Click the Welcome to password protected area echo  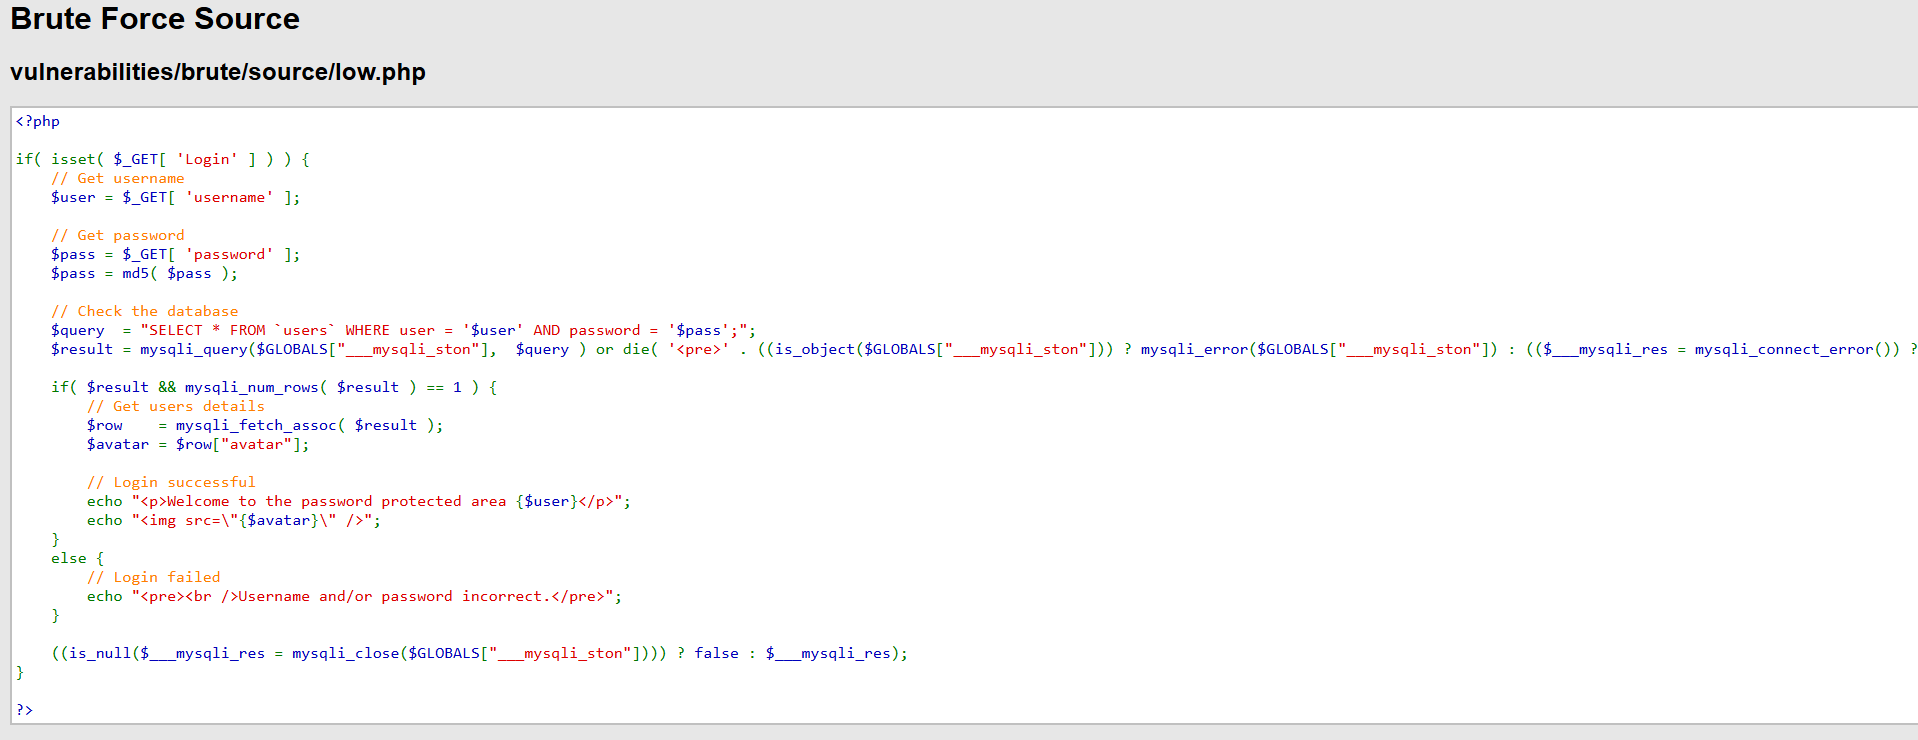click(359, 501)
